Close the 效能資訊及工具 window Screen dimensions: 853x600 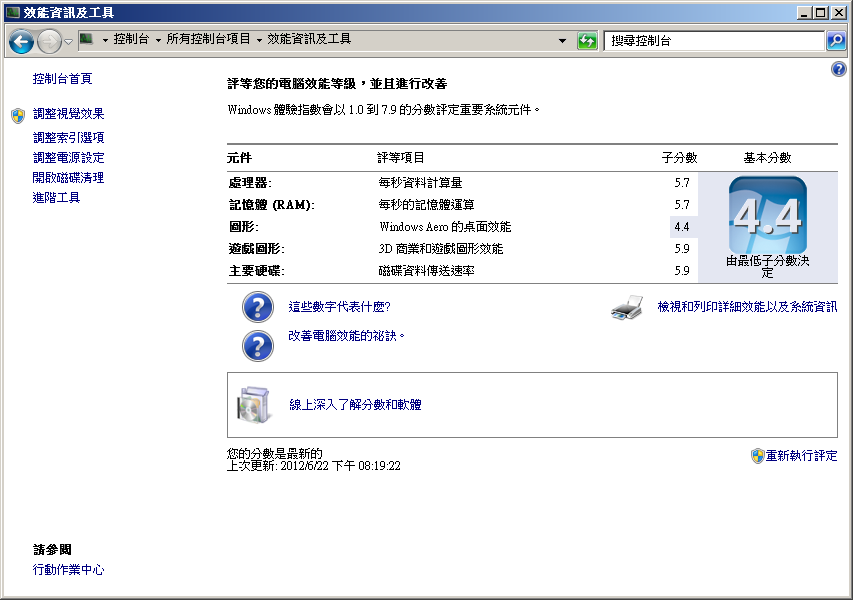coord(839,13)
